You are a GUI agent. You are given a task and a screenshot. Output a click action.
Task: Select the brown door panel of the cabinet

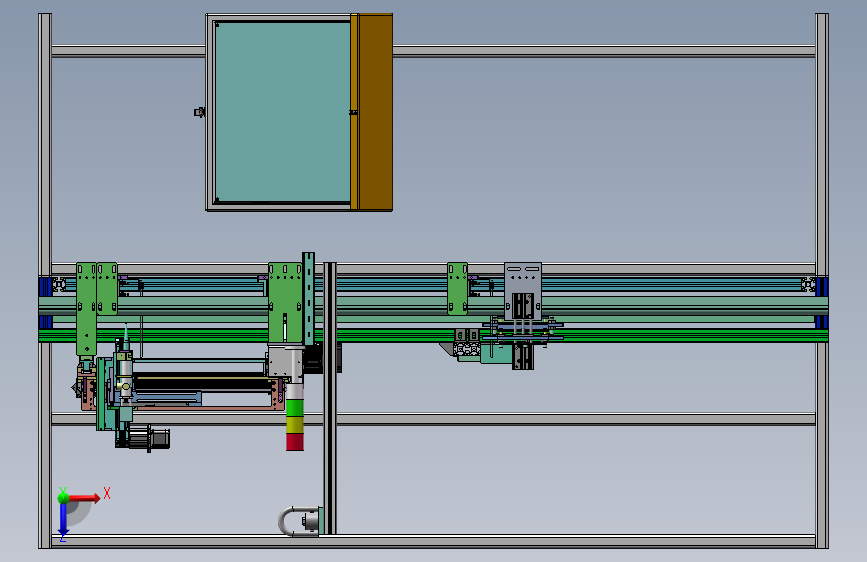click(375, 112)
